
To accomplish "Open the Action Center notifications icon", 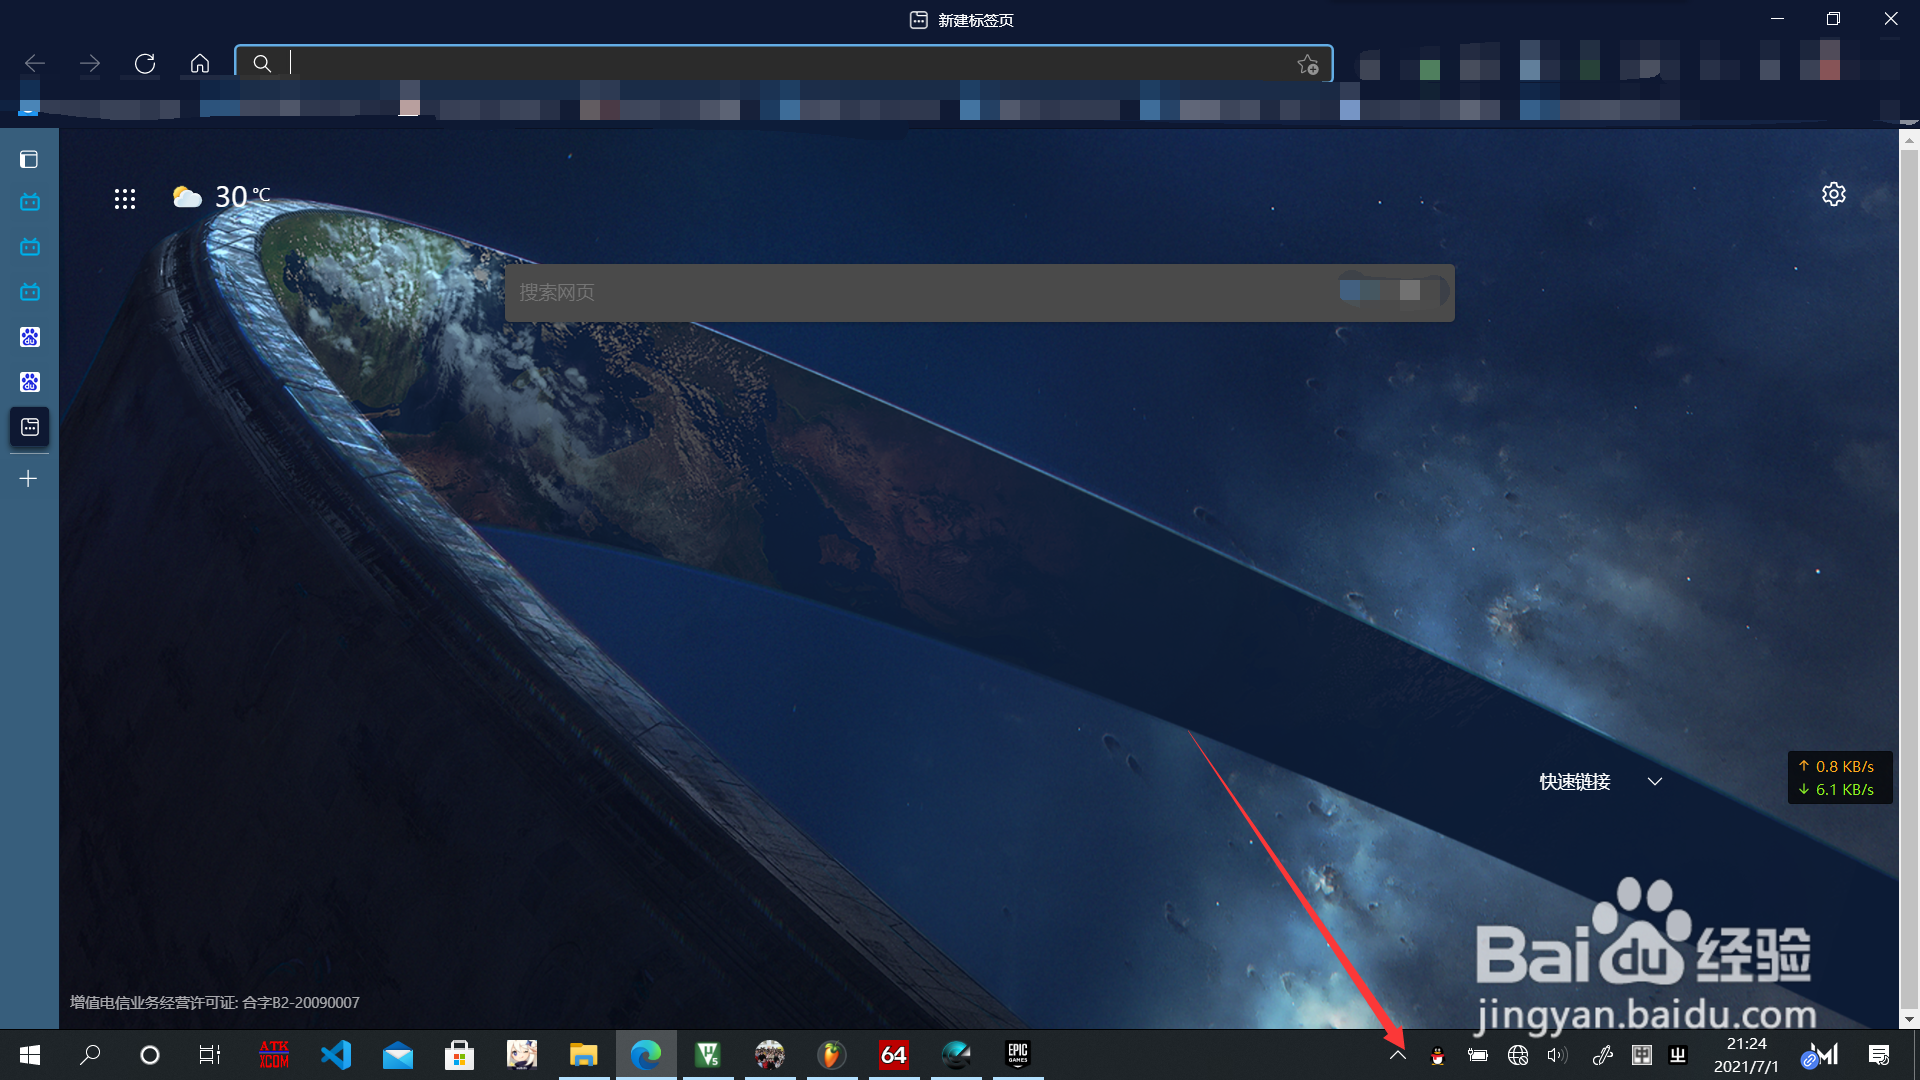I will click(x=1879, y=1055).
